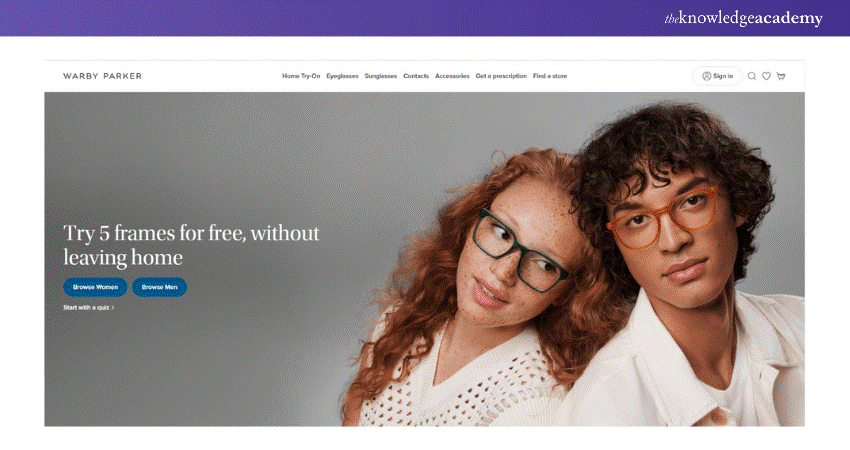The width and height of the screenshot is (850, 450).
Task: Click the user avatar icon in Sign in
Action: [706, 76]
